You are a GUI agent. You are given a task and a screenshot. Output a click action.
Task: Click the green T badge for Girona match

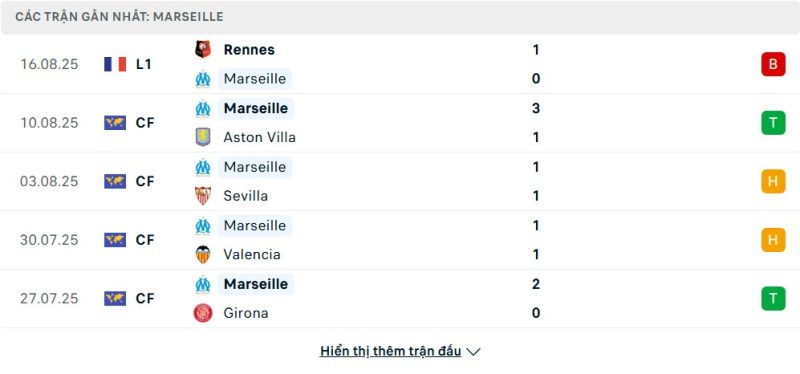pyautogui.click(x=773, y=298)
